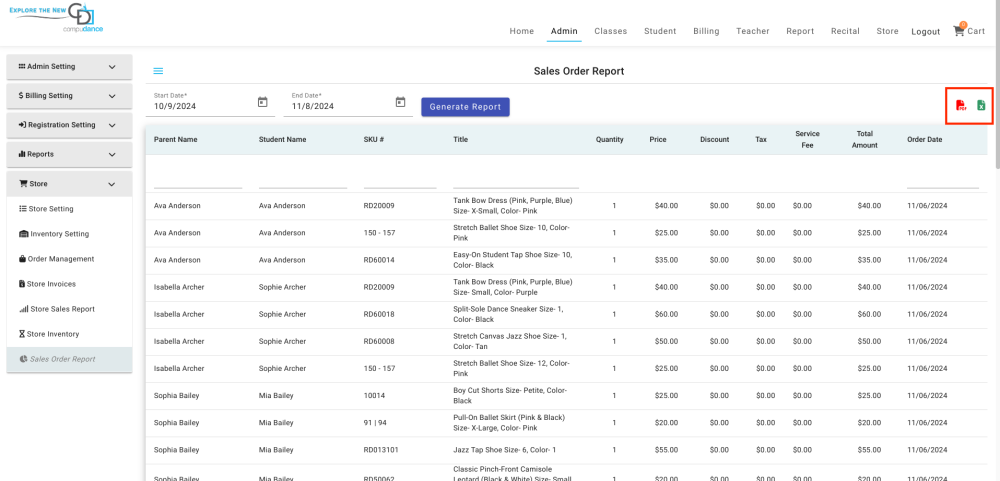Click the Parent Name filter field
This screenshot has height=481, width=1000.
click(x=197, y=180)
